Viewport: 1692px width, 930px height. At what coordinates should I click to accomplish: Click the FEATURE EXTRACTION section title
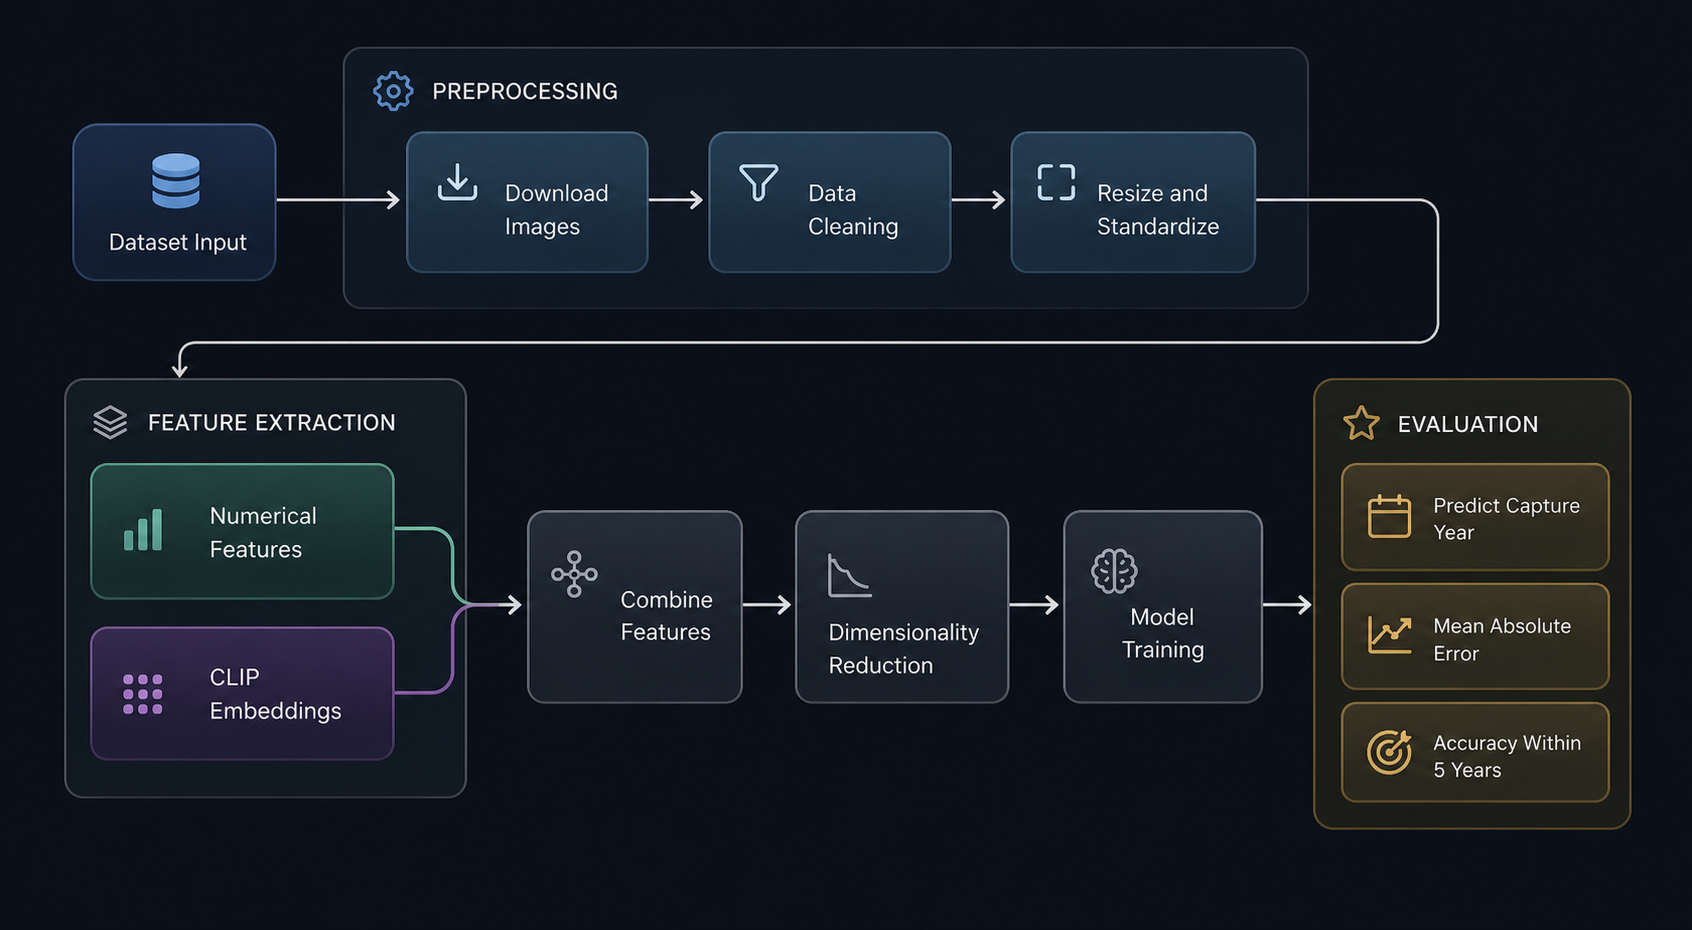coord(272,422)
